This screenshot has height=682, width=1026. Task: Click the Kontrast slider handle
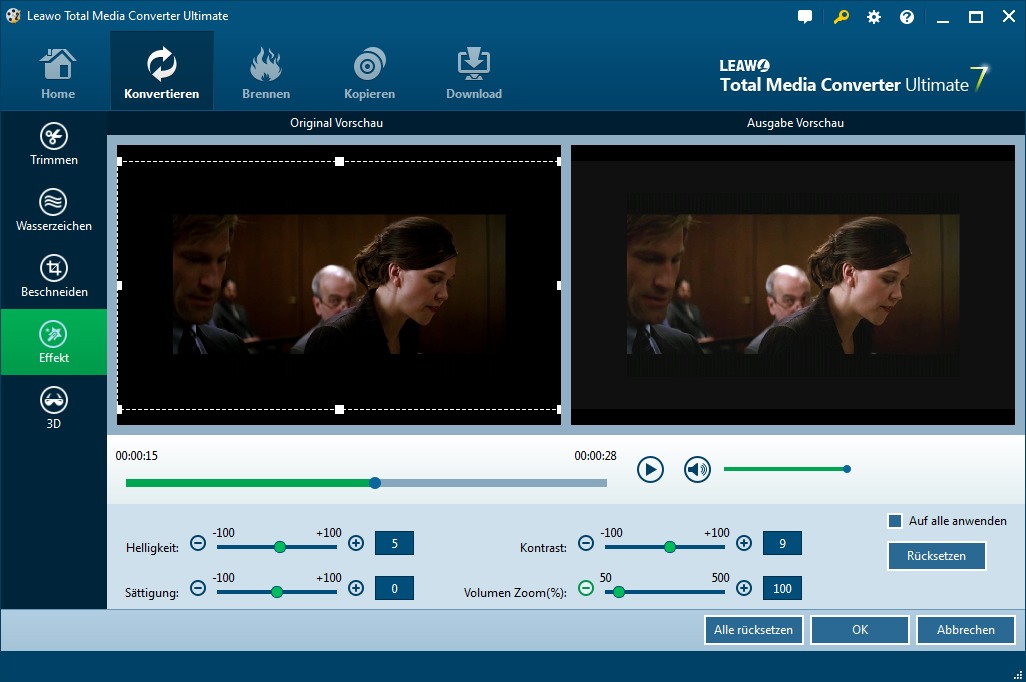pos(670,547)
